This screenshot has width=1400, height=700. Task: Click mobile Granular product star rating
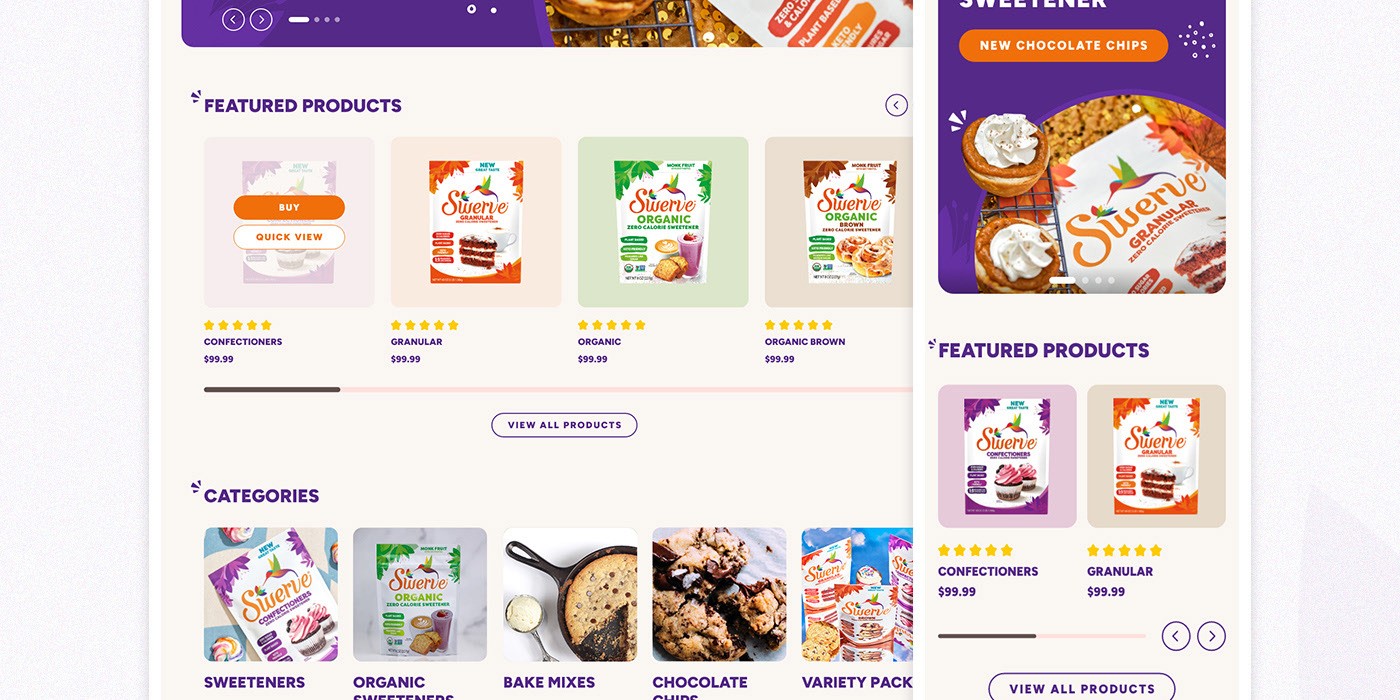(x=1124, y=550)
